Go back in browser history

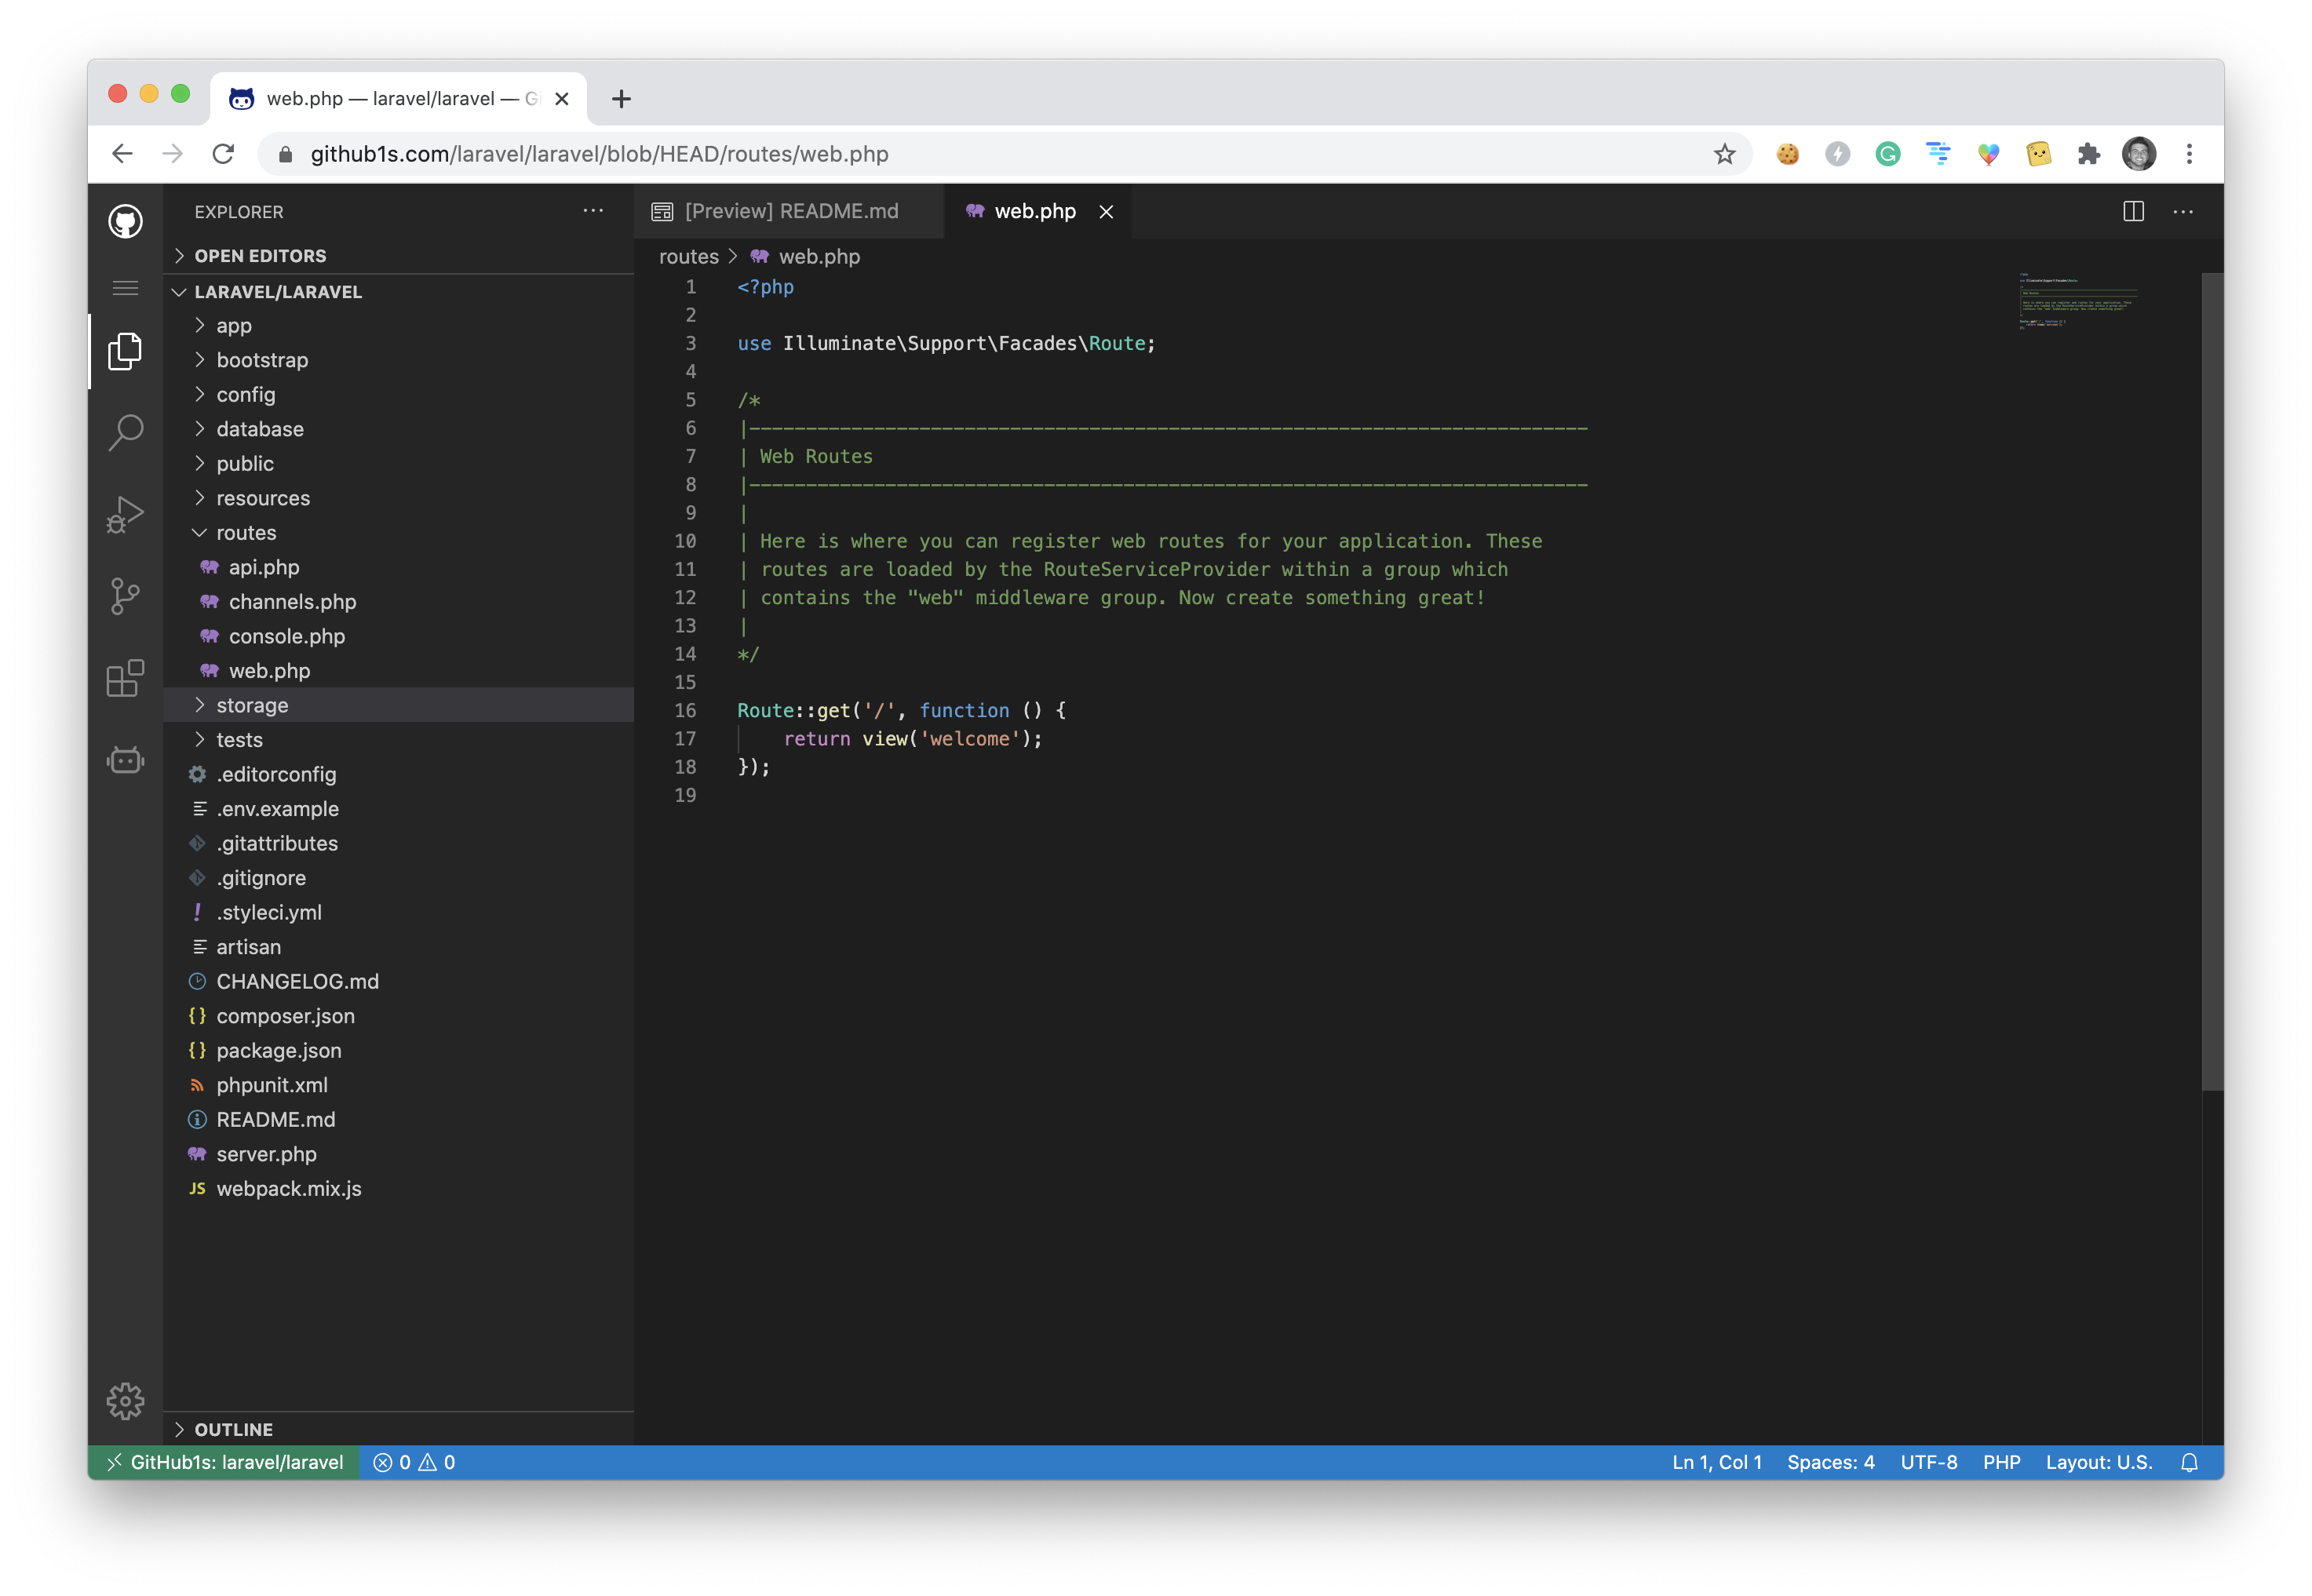[x=122, y=153]
